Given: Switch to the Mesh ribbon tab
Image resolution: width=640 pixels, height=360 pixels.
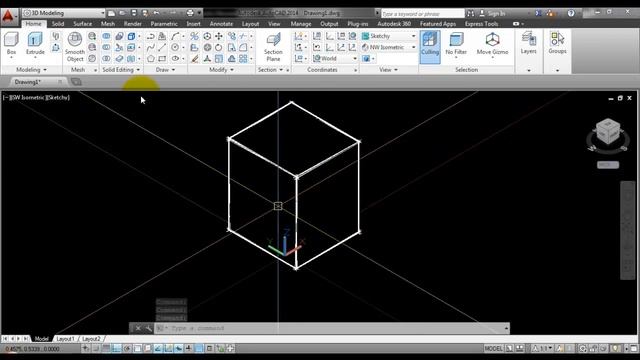Looking at the screenshot, I should pyautogui.click(x=108, y=24).
